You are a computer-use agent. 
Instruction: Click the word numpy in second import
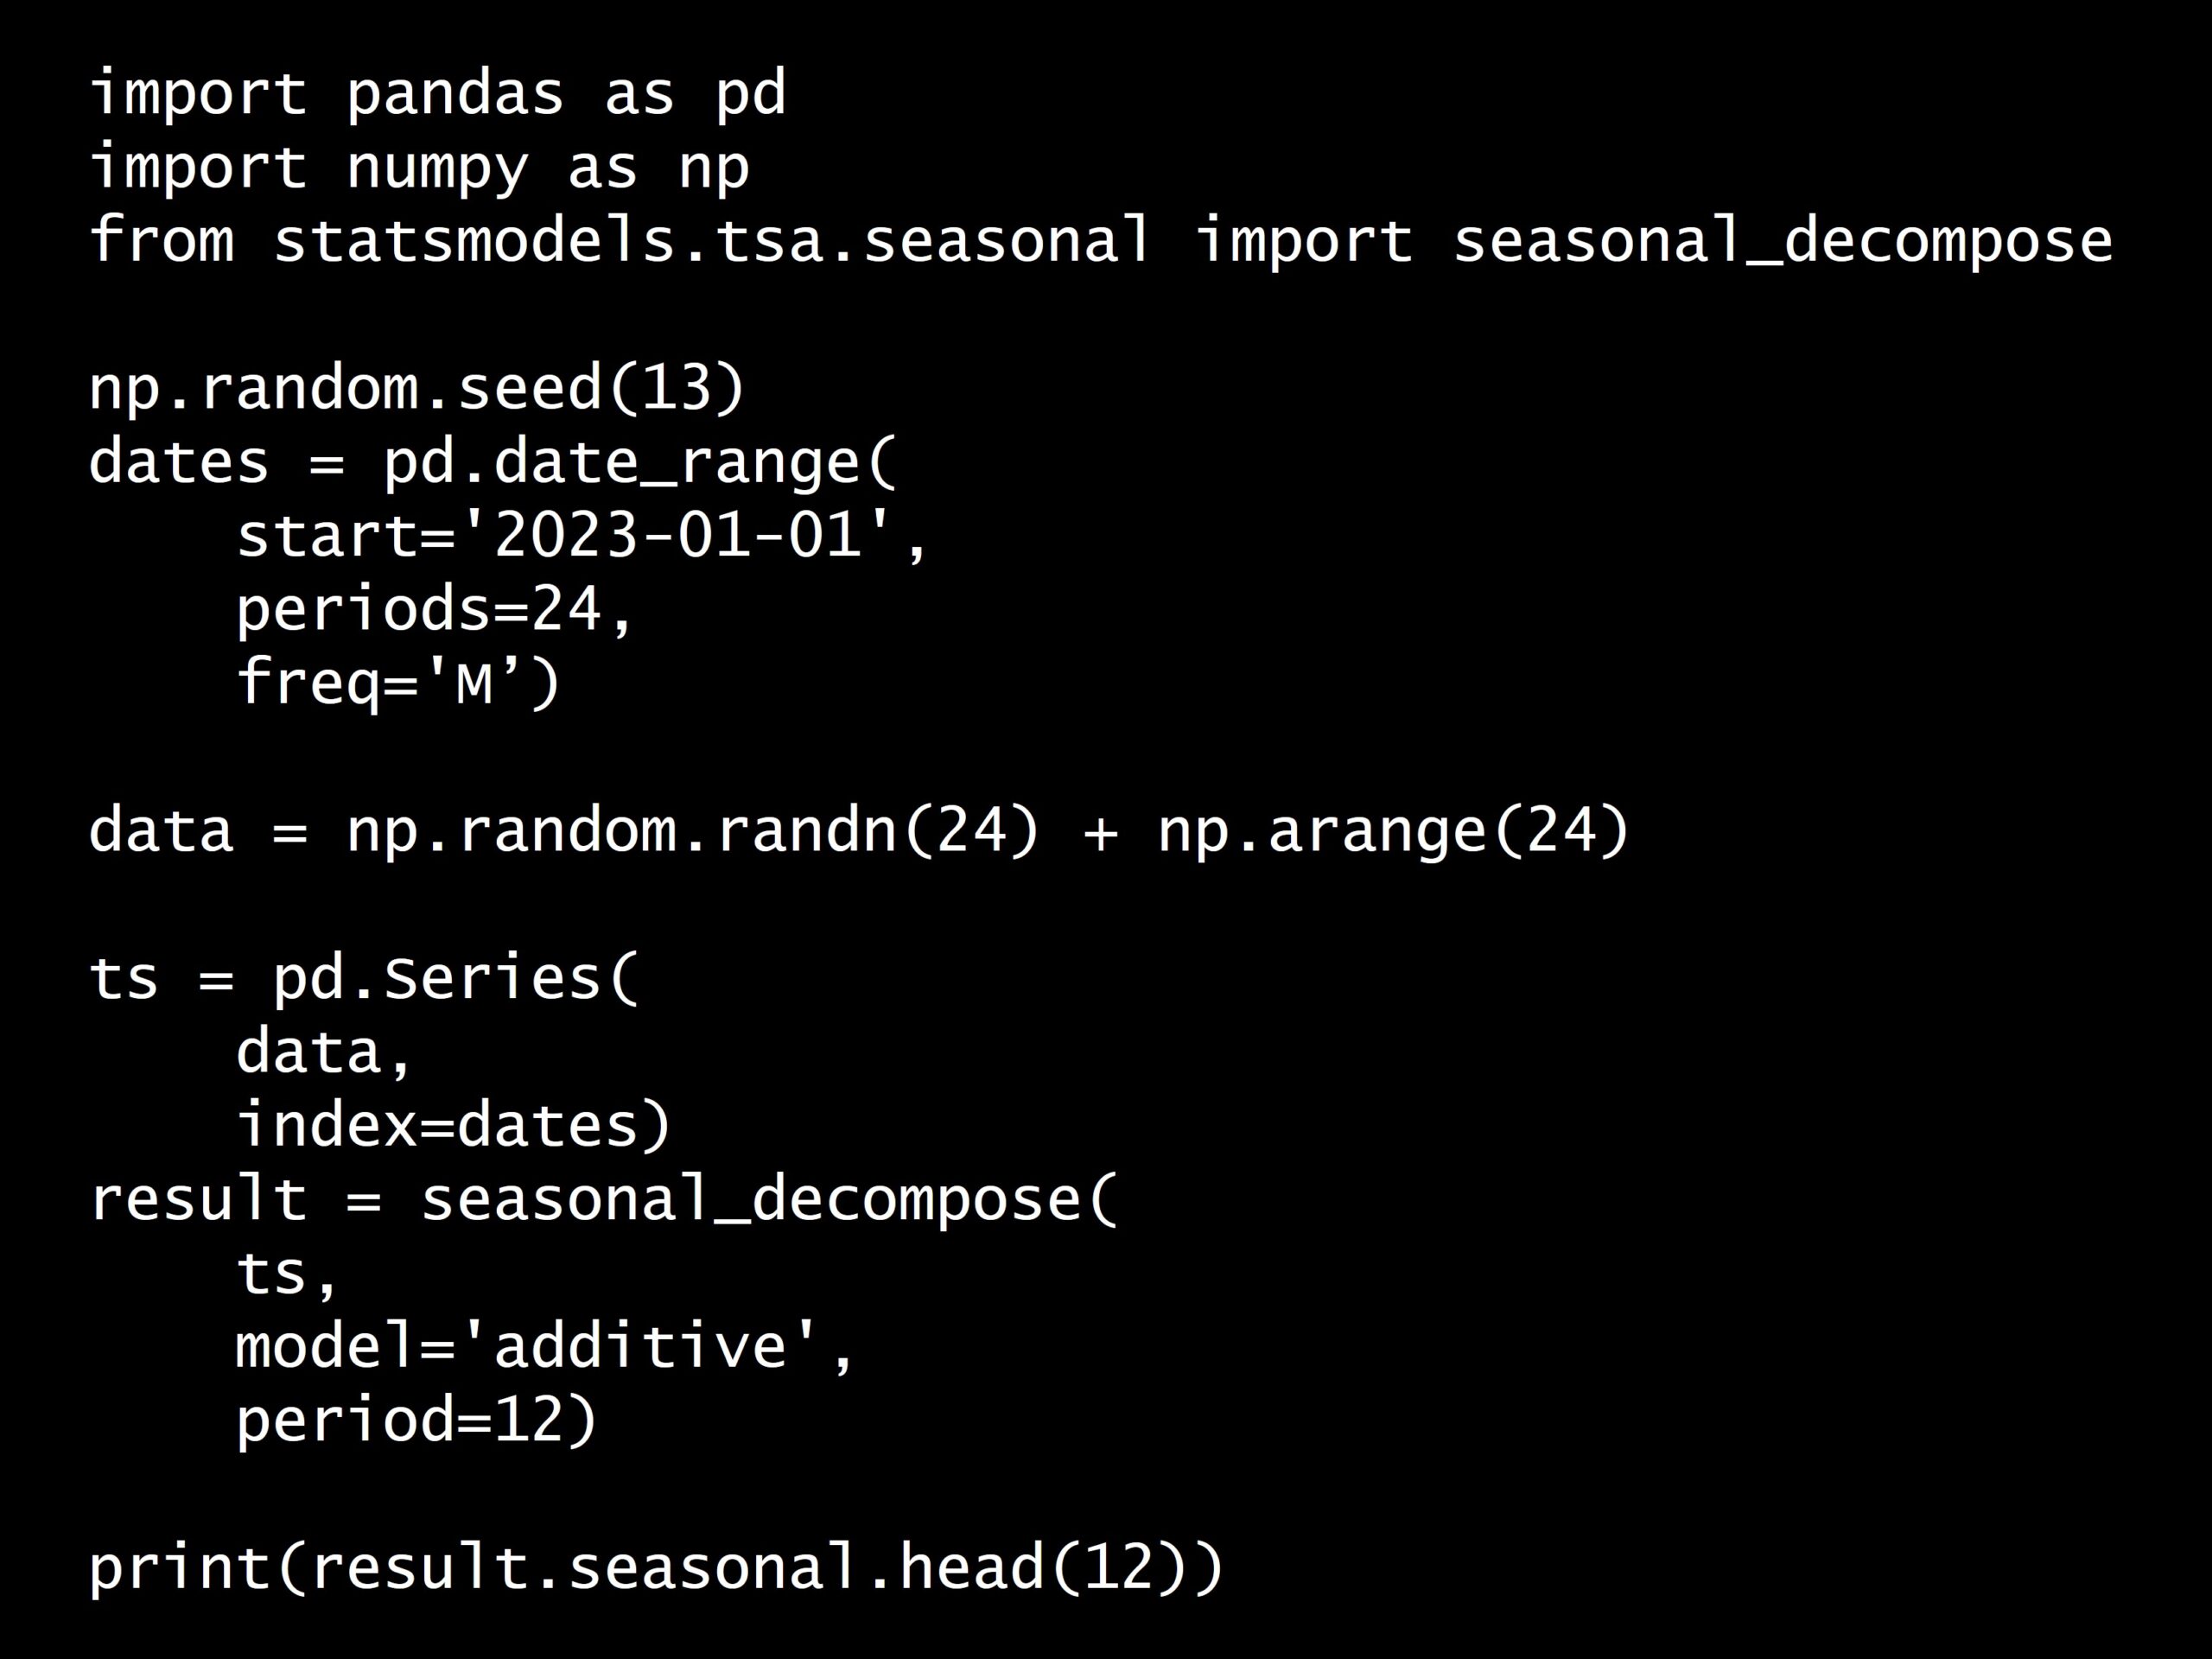436,168
